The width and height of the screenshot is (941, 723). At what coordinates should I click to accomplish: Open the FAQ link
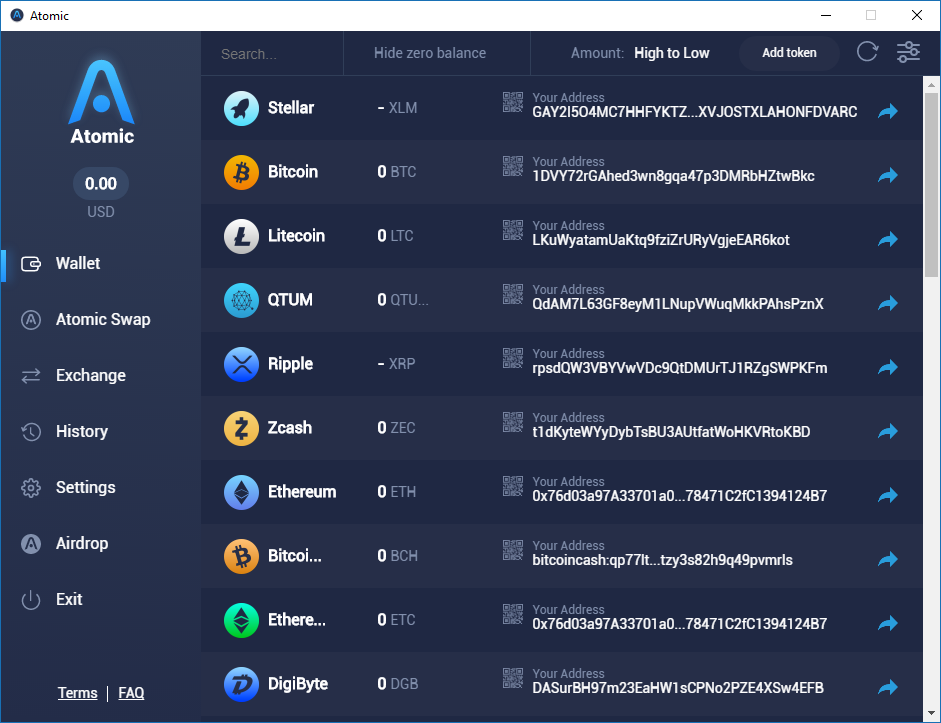click(x=131, y=693)
